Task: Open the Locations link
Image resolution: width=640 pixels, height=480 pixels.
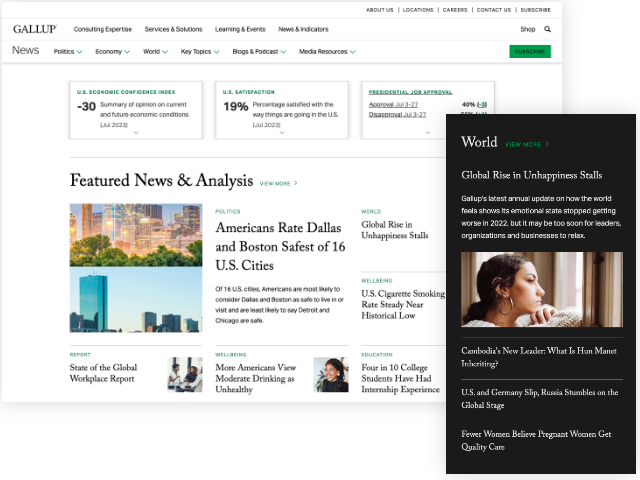Action: coord(418,10)
